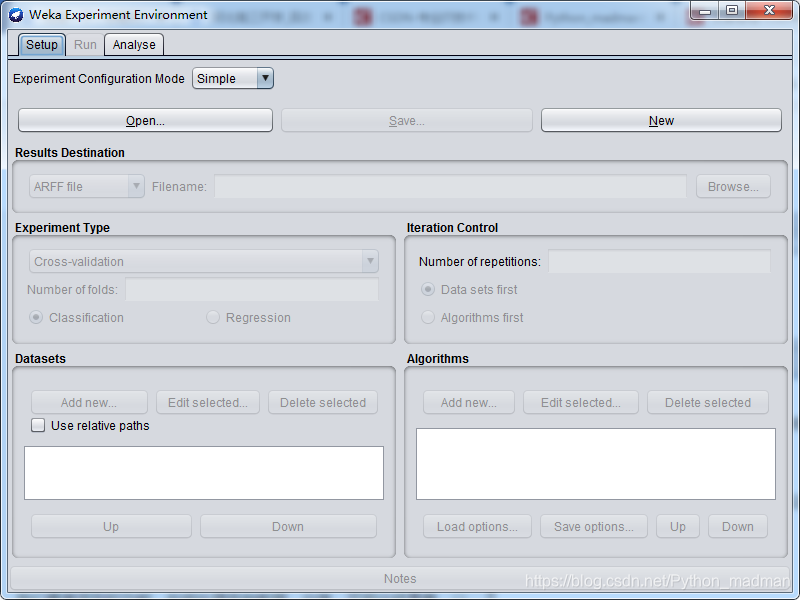Open the Notes panel button

[x=400, y=579]
